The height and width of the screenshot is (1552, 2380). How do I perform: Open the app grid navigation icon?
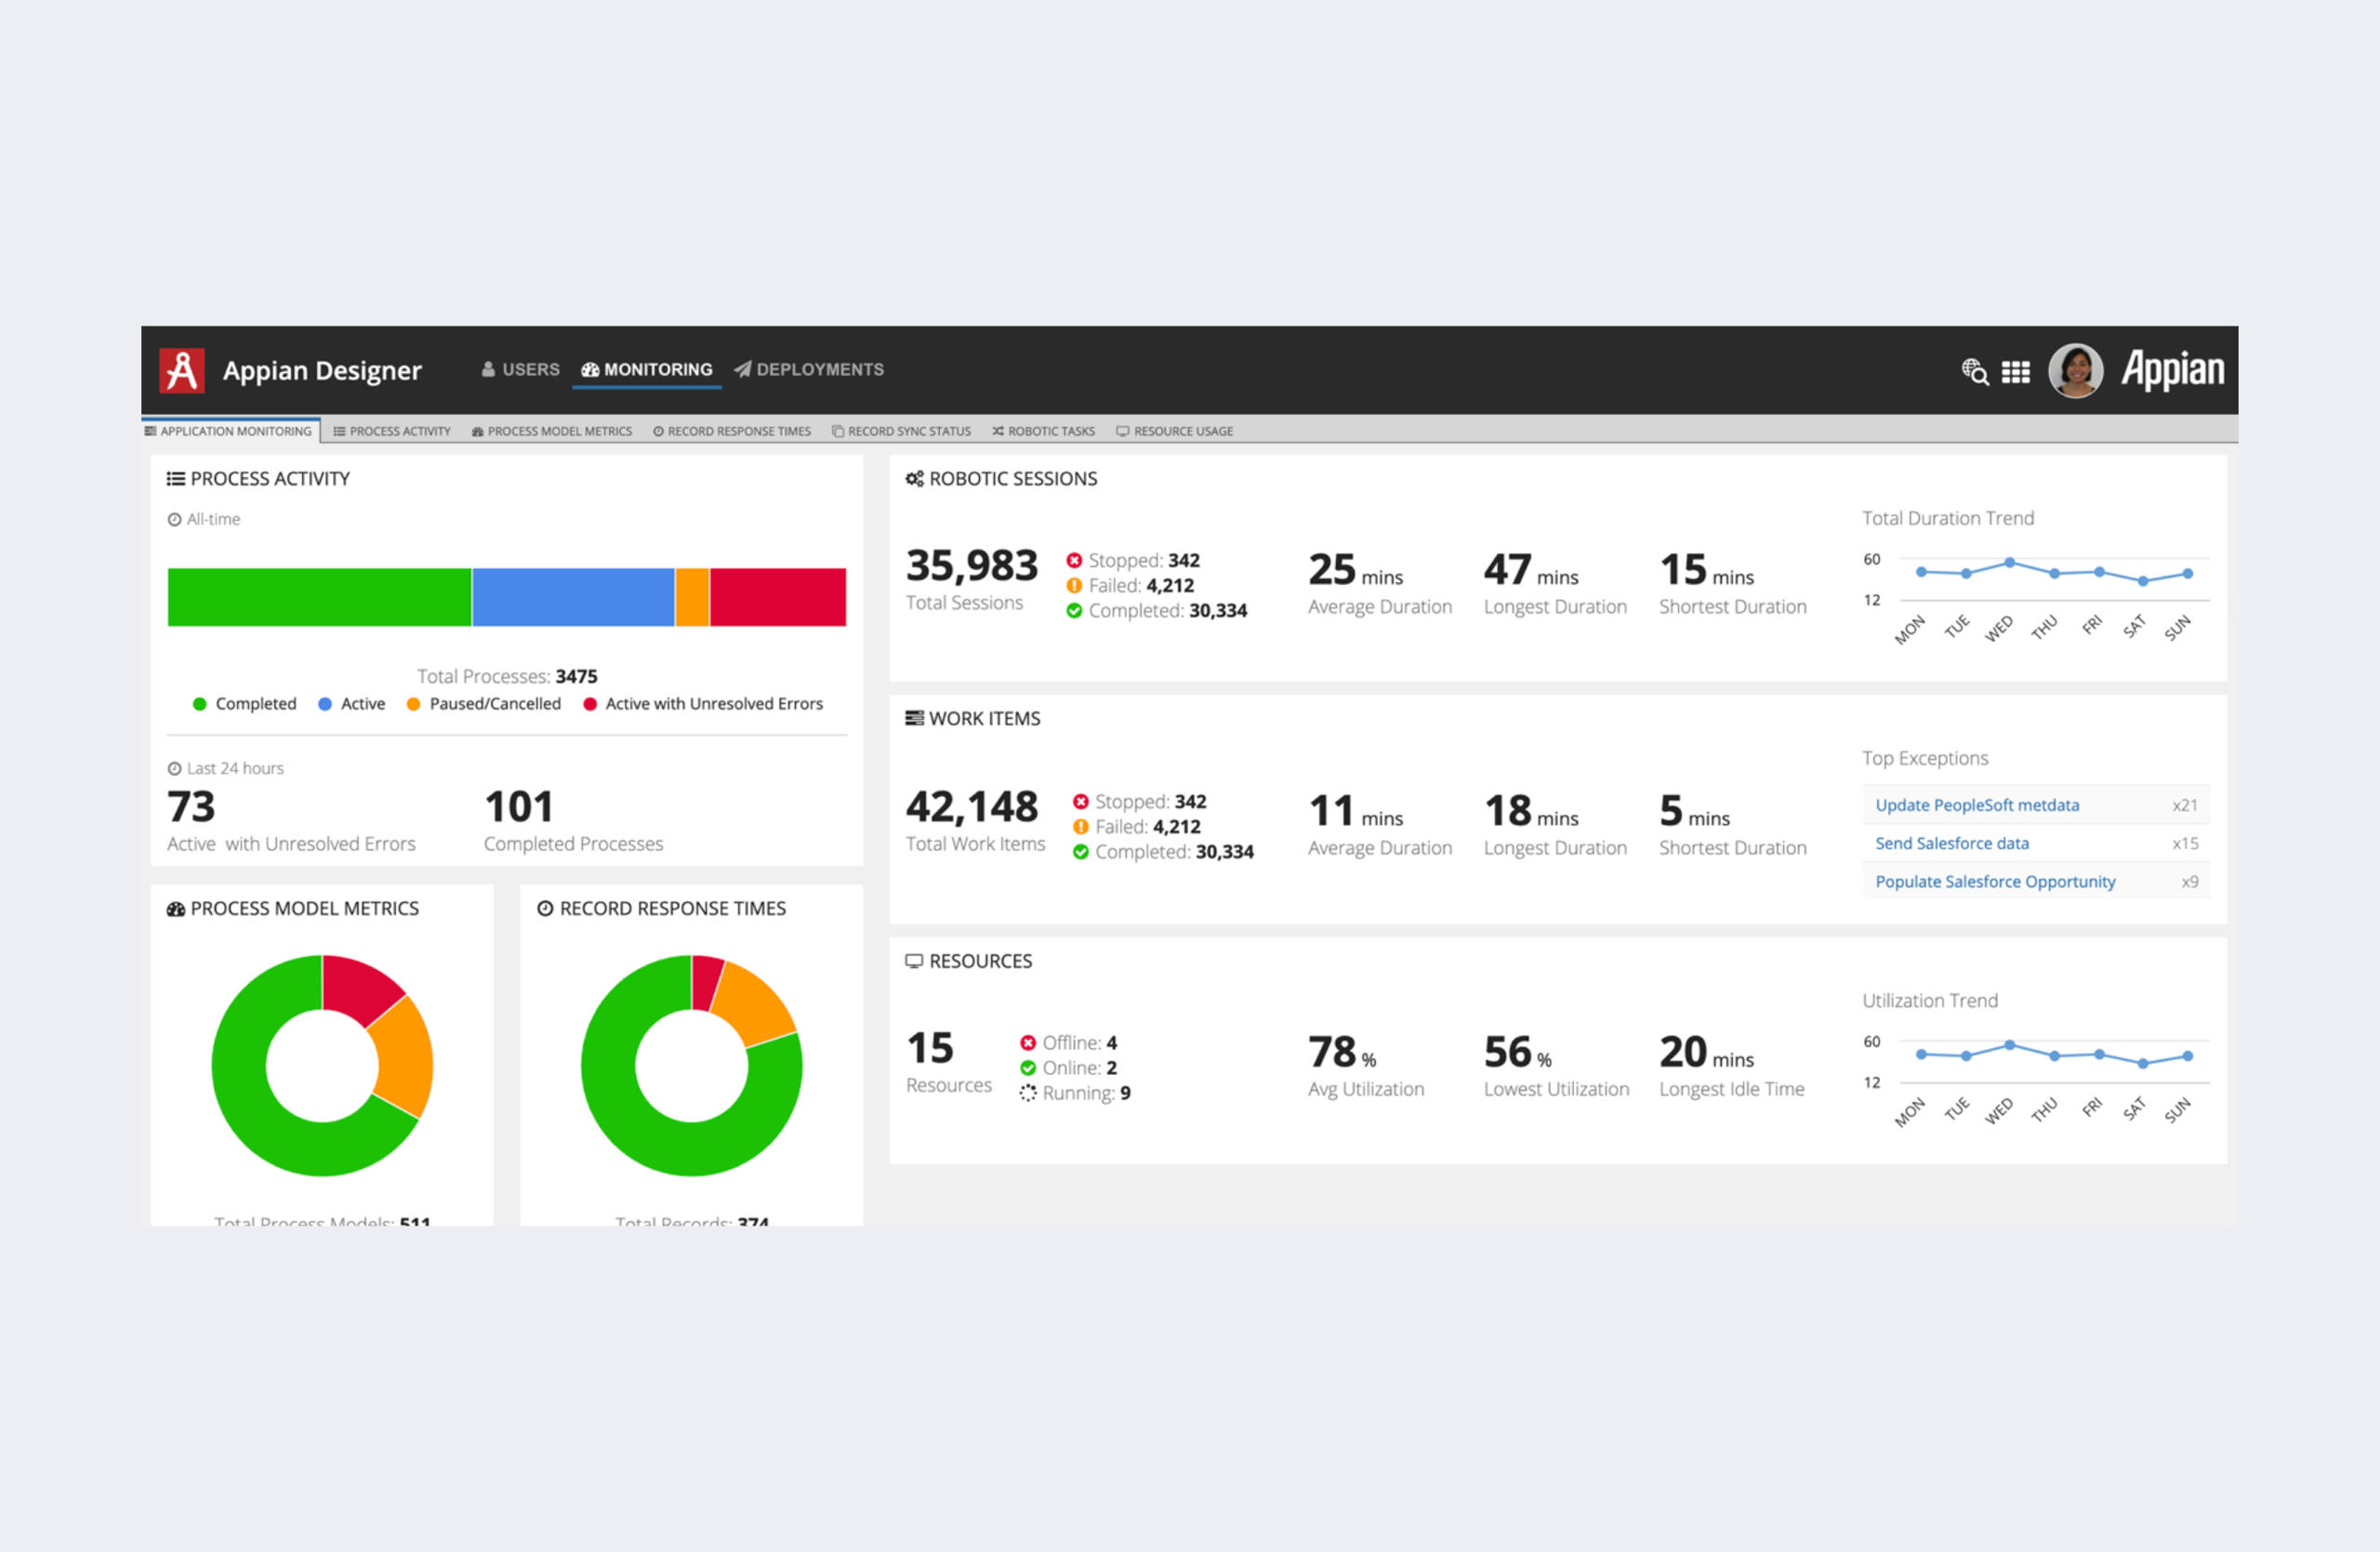pyautogui.click(x=2015, y=372)
